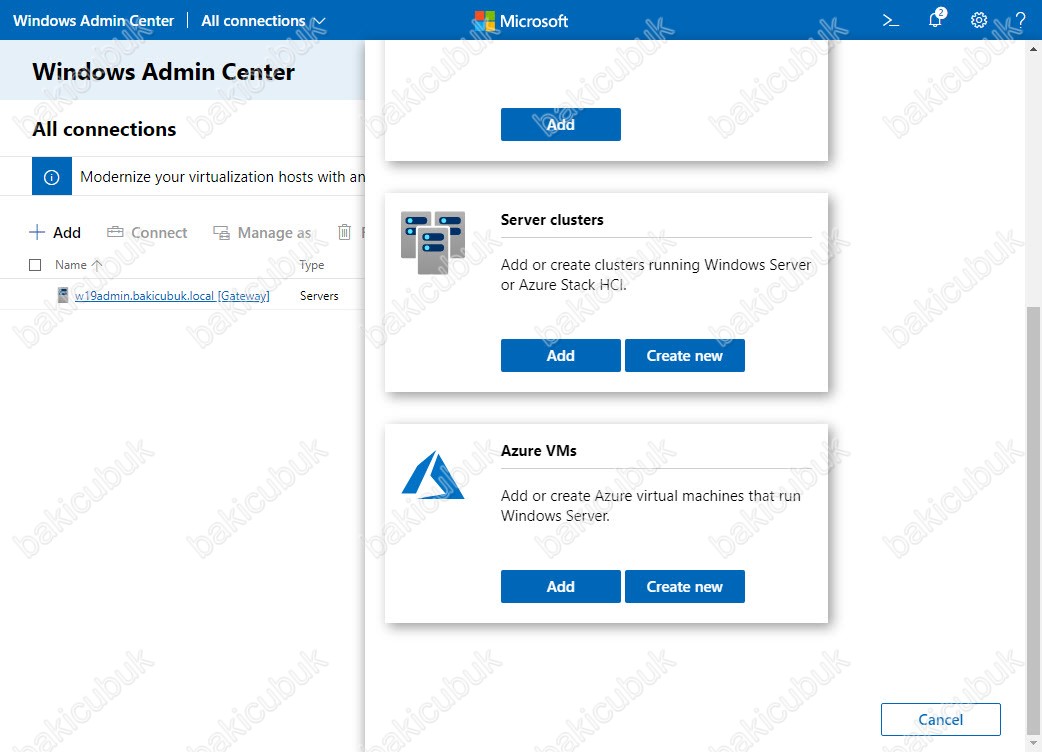The image size is (1042, 752).
Task: Click the trash delete icon in toolbar
Action: 344,232
